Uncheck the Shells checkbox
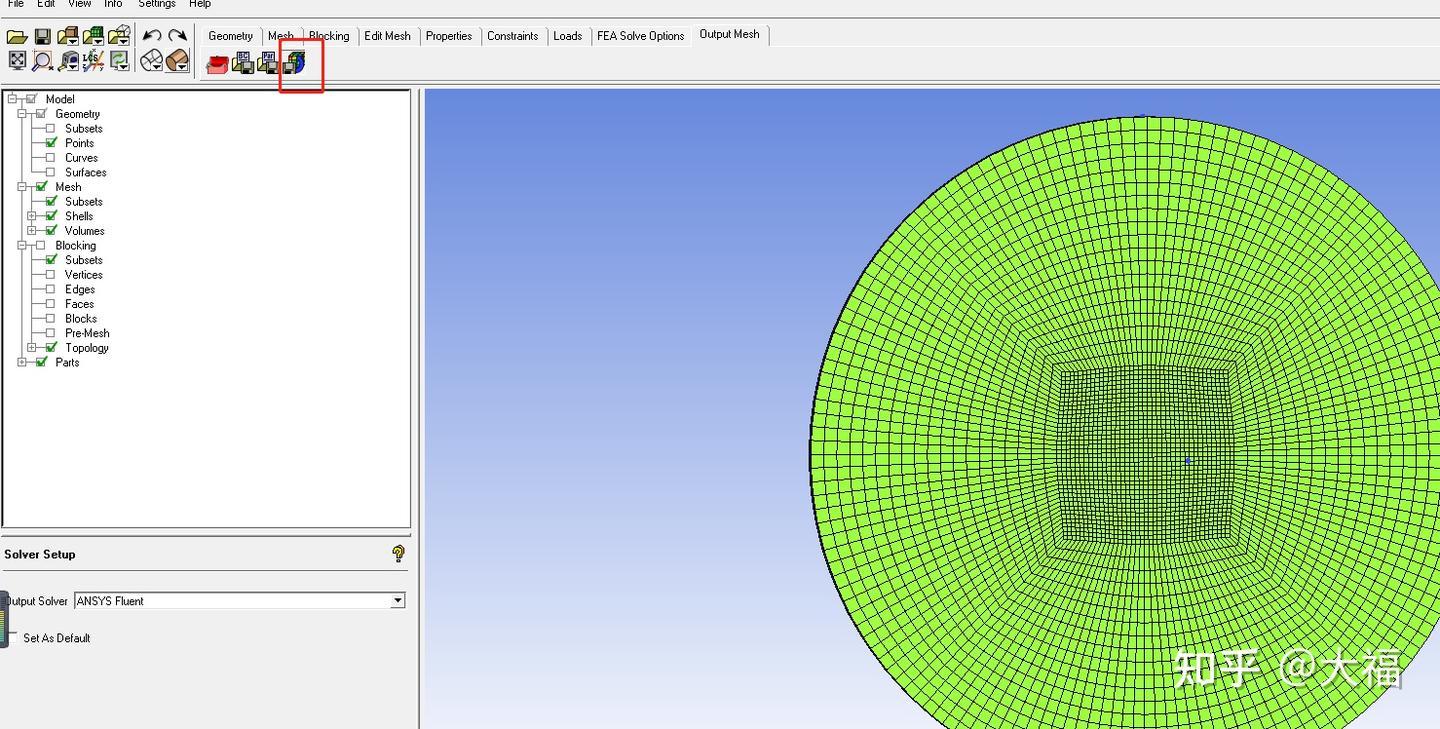1440x729 pixels. 51,216
